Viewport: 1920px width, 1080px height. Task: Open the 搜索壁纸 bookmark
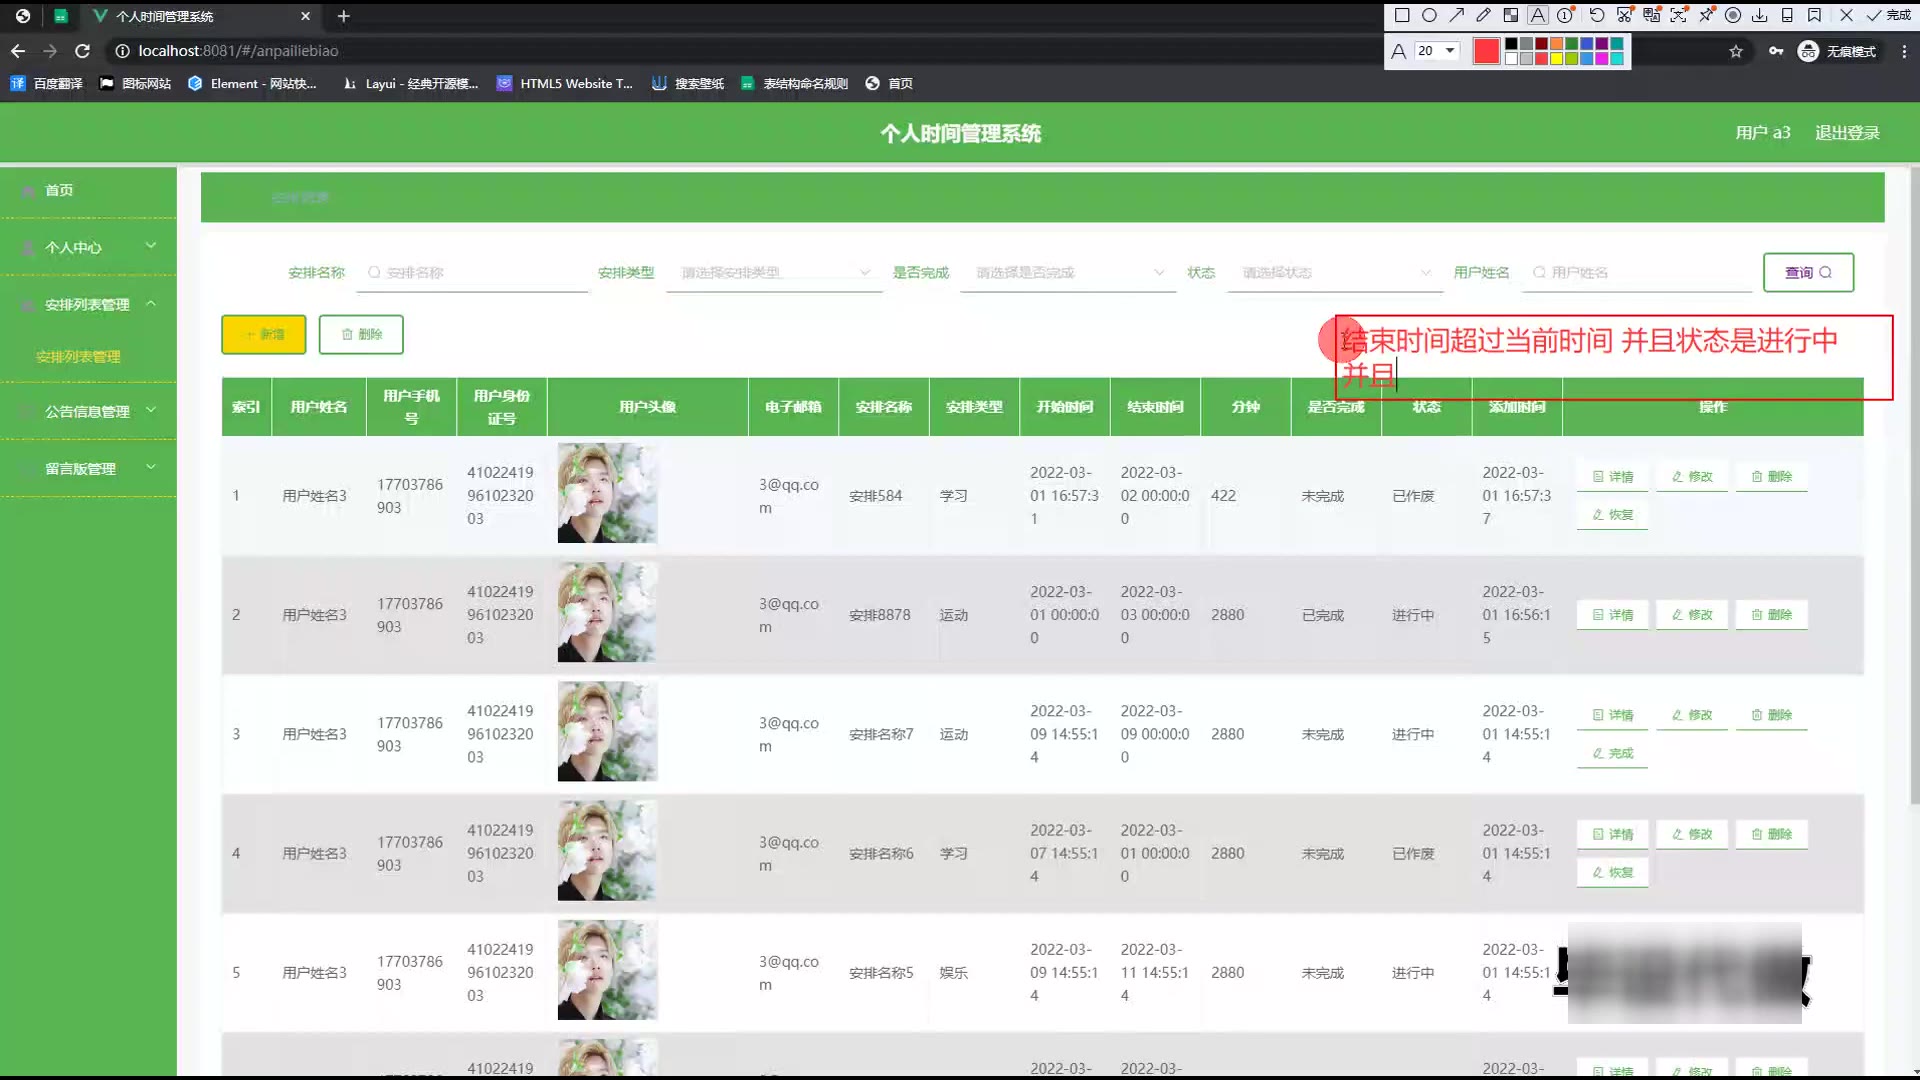(x=688, y=83)
